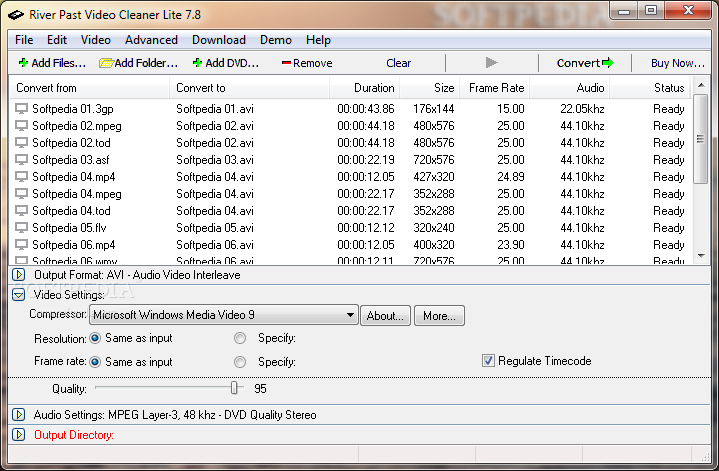719x471 pixels.
Task: Click the 427x320 size value
Action: 434,177
